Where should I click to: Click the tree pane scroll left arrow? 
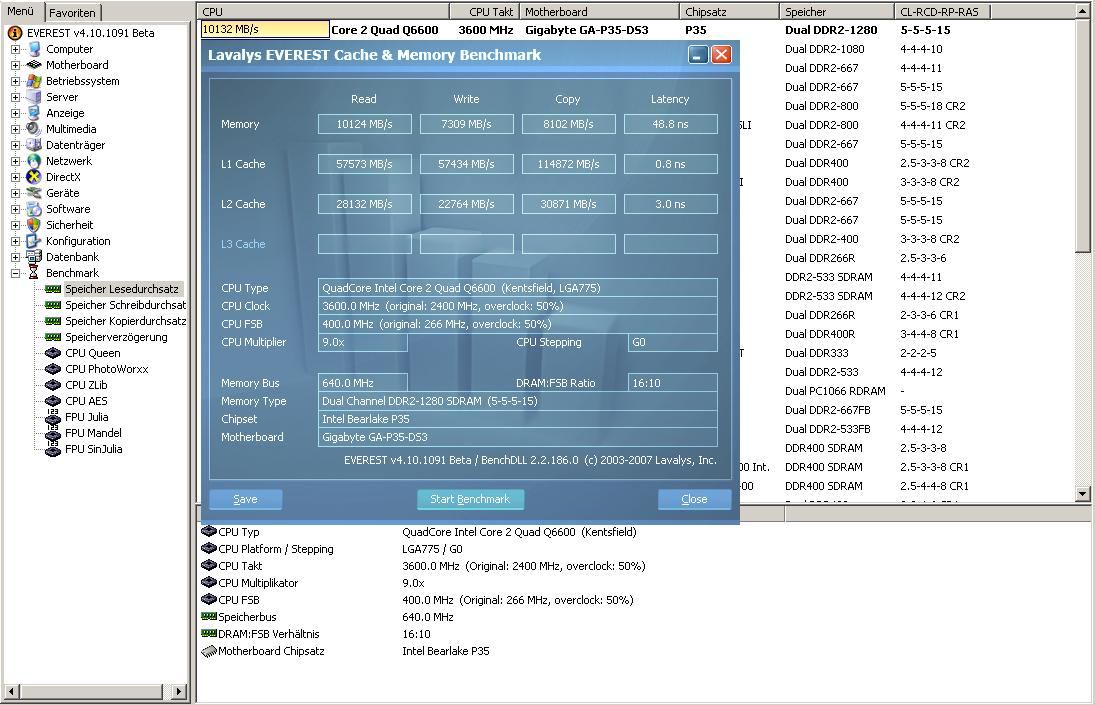coord(11,691)
